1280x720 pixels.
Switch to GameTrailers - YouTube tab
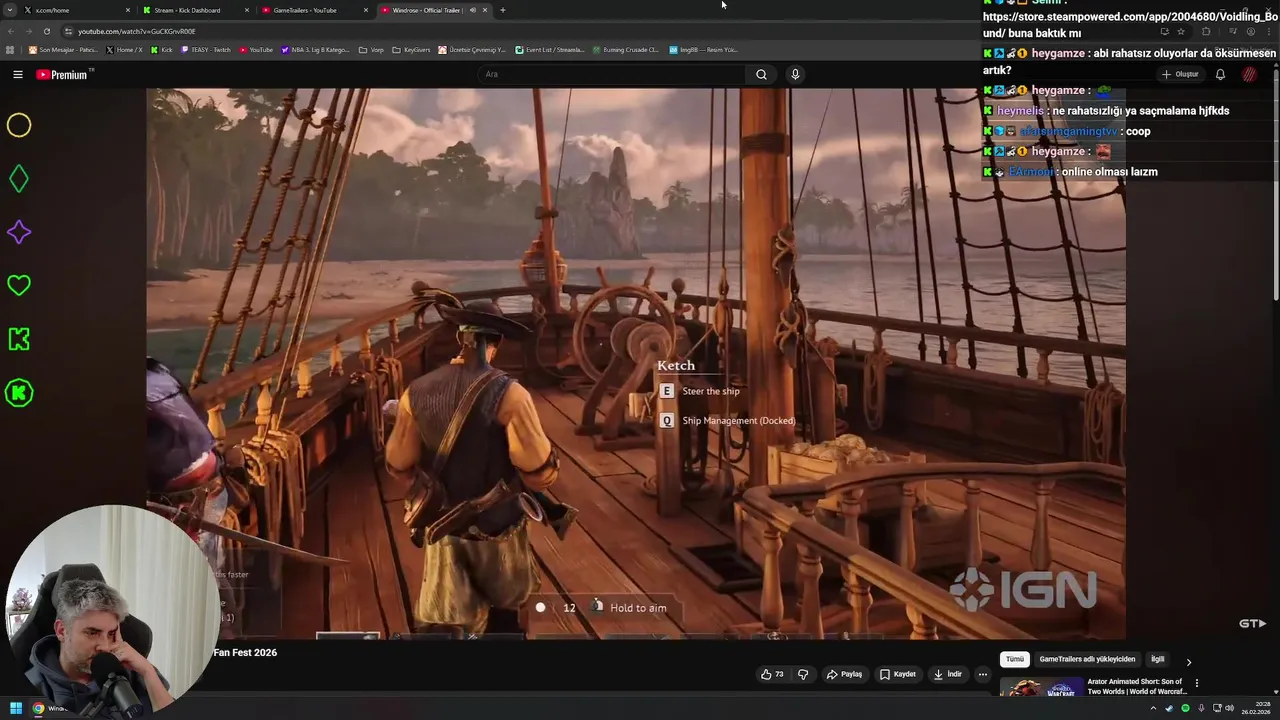313,10
